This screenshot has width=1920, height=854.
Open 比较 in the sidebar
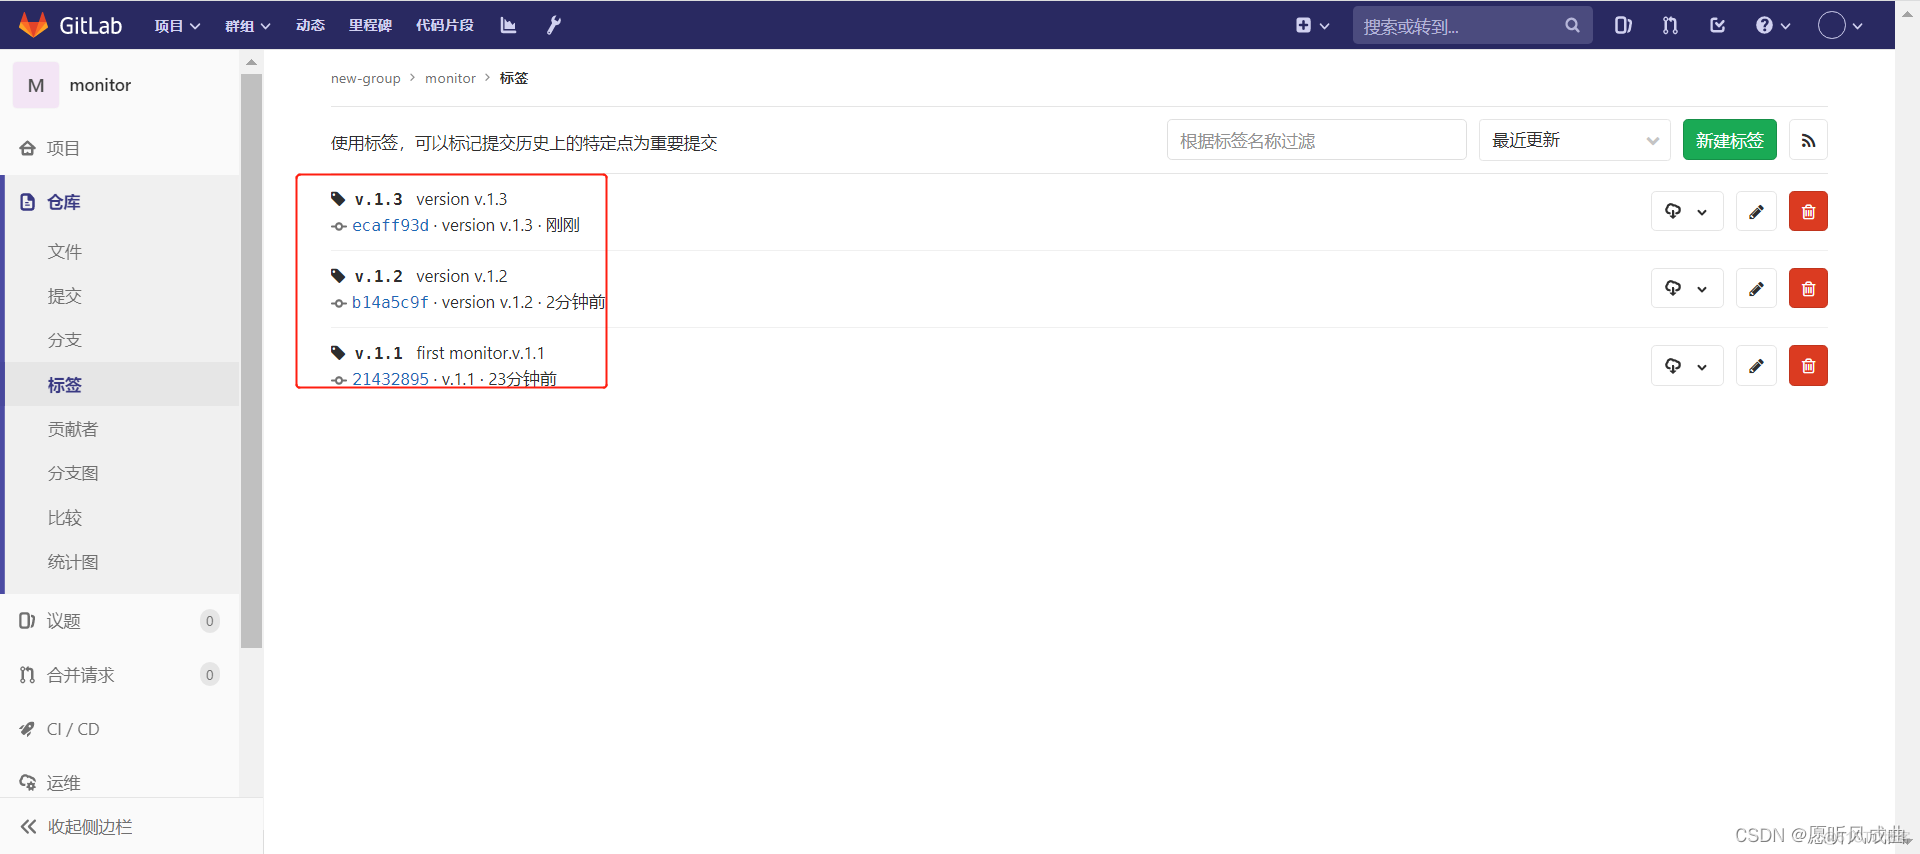pos(65,518)
